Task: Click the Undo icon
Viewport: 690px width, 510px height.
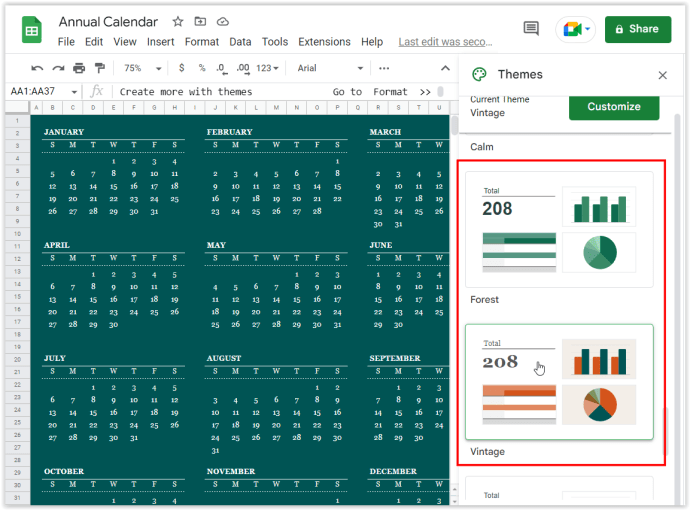Action: 37,68
